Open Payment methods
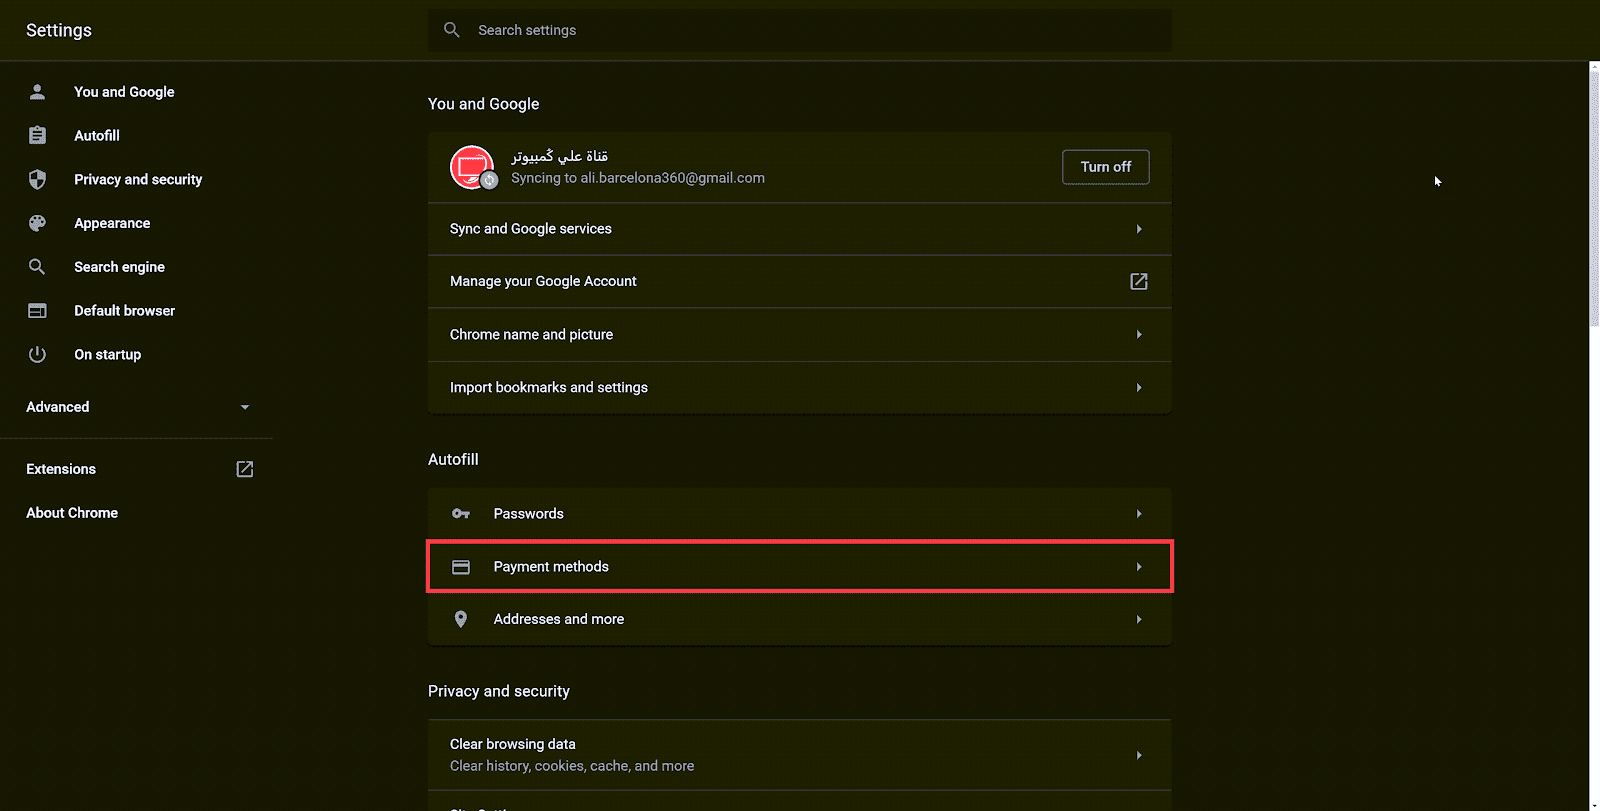This screenshot has height=811, width=1600. tap(799, 567)
